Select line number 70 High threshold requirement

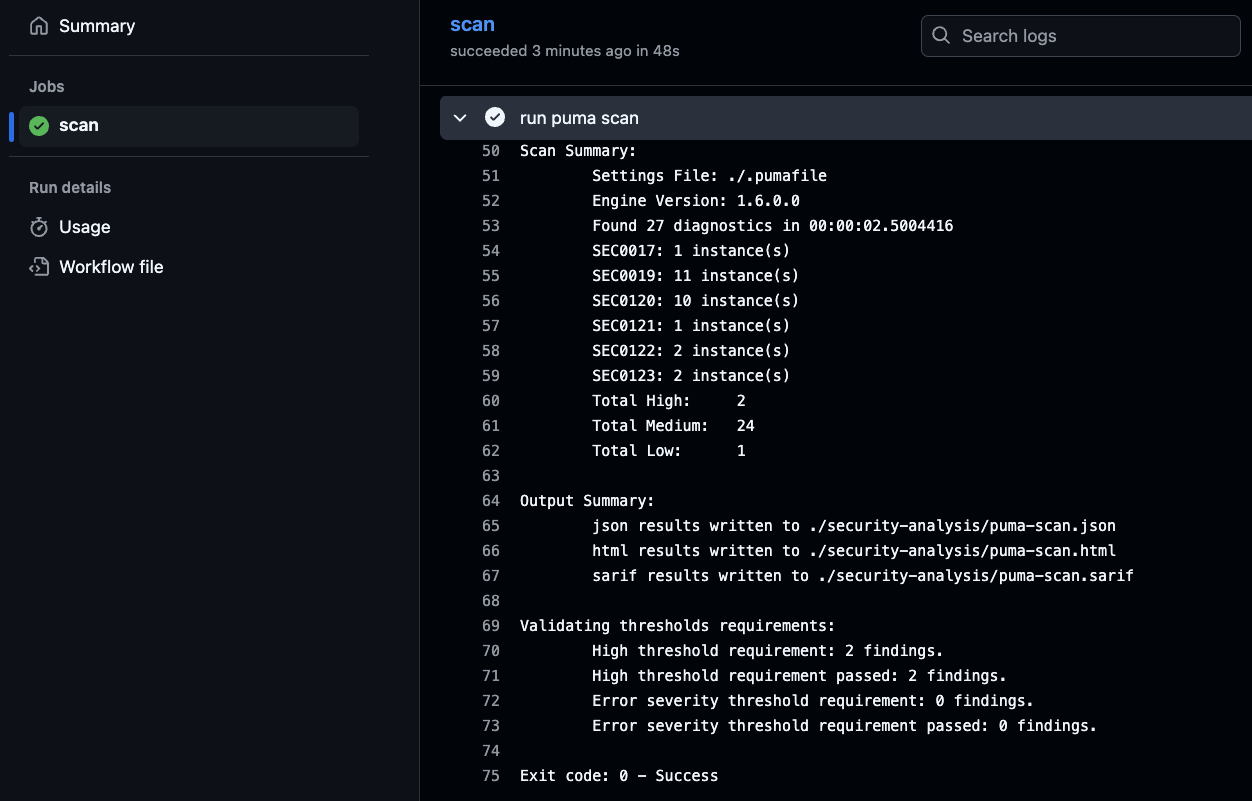click(x=490, y=651)
